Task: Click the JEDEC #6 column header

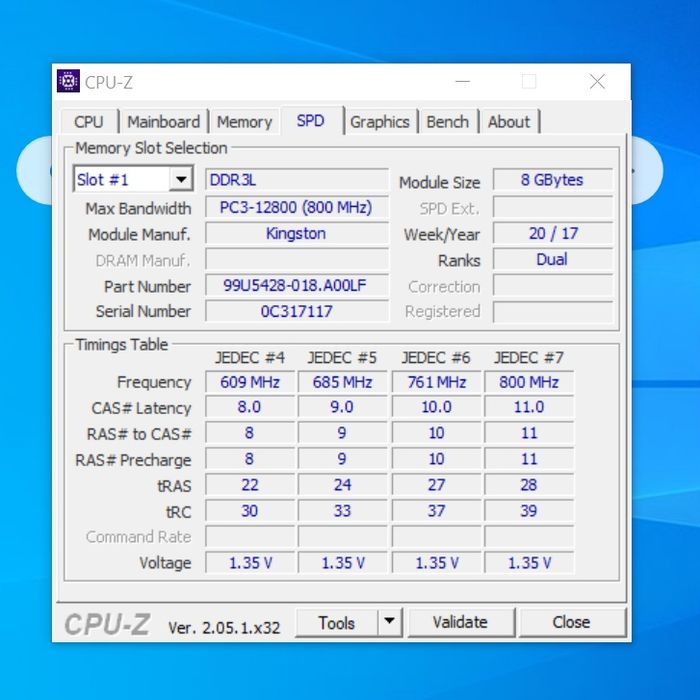Action: pos(436,358)
